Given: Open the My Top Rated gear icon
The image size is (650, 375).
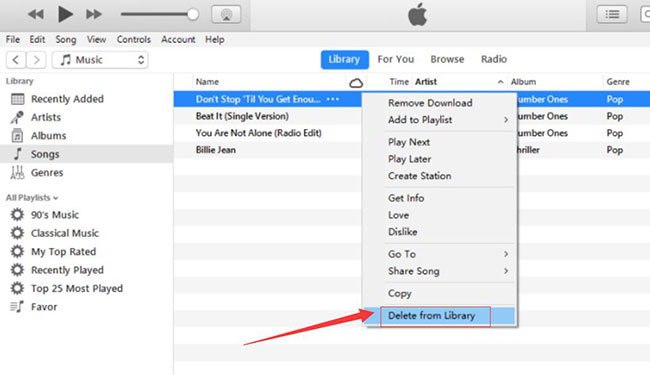Looking at the screenshot, I should (17, 252).
